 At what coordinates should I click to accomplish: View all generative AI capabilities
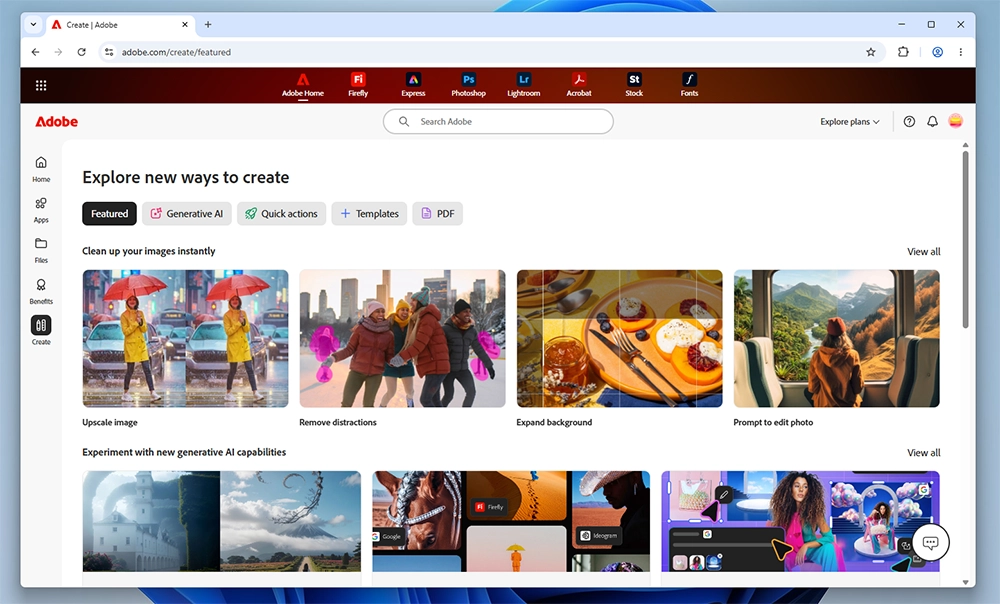pos(923,452)
